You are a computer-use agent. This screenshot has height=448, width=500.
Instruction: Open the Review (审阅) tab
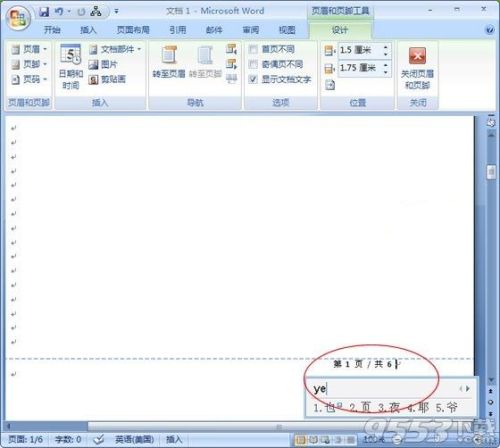(251, 30)
